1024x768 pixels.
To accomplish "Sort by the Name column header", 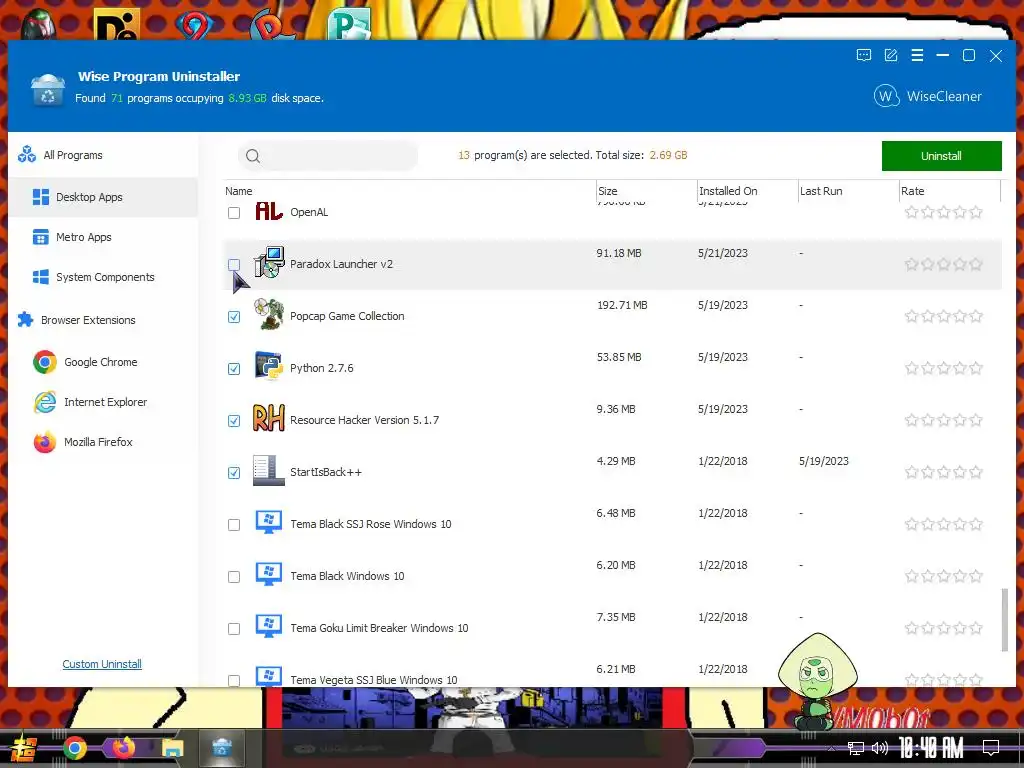I will pyautogui.click(x=239, y=191).
